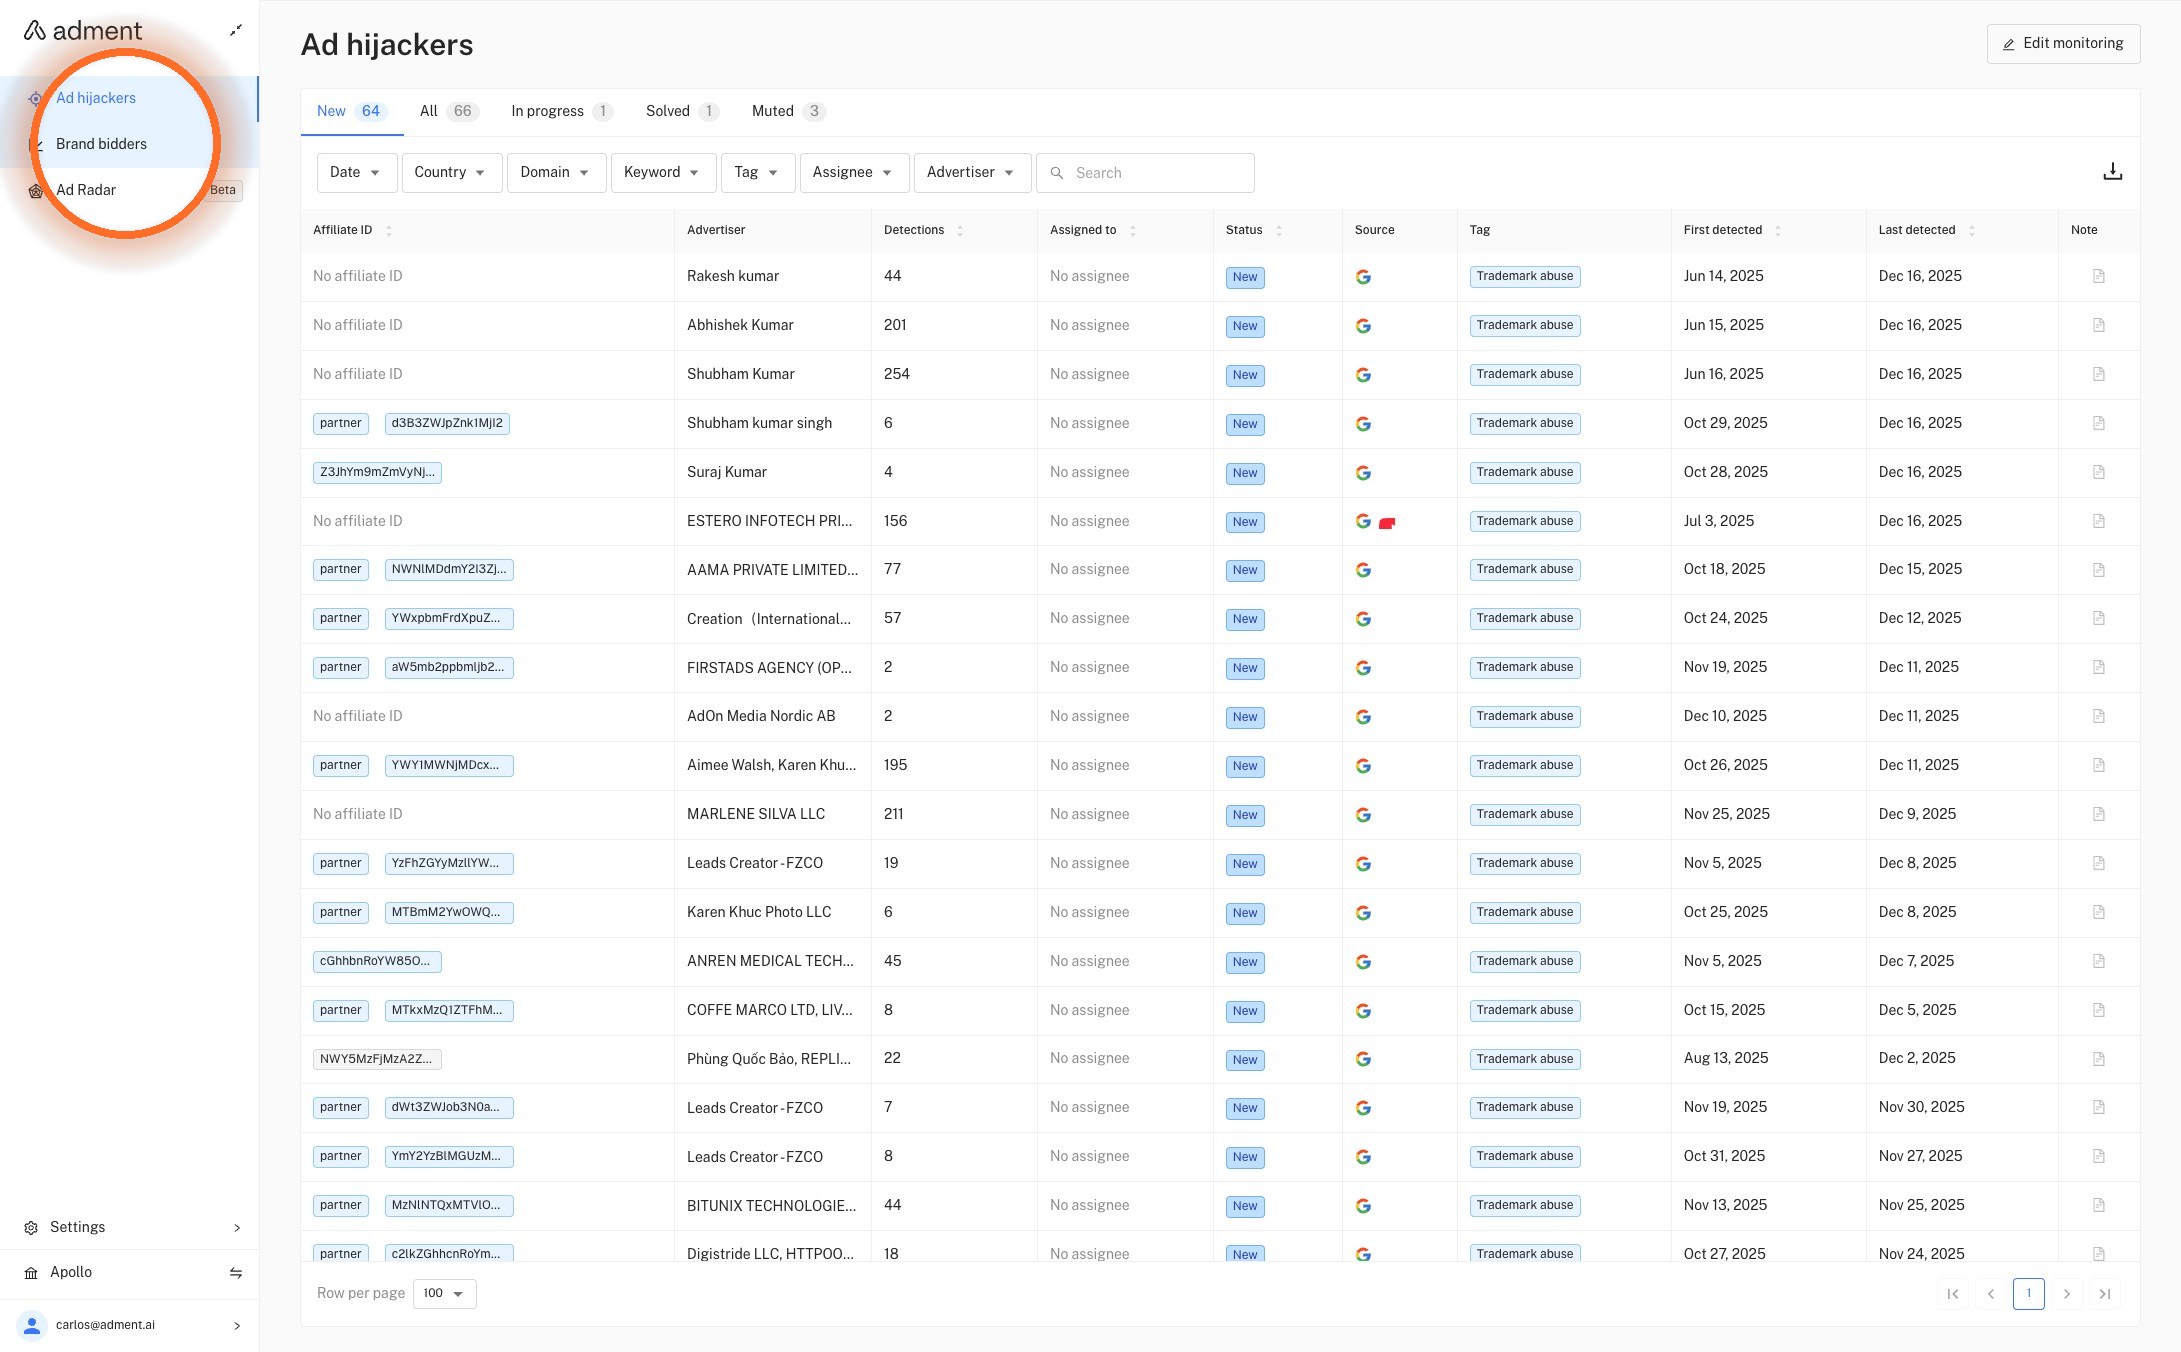The image size is (2181, 1352).
Task: Open the Date filter dropdown
Action: (x=356, y=173)
